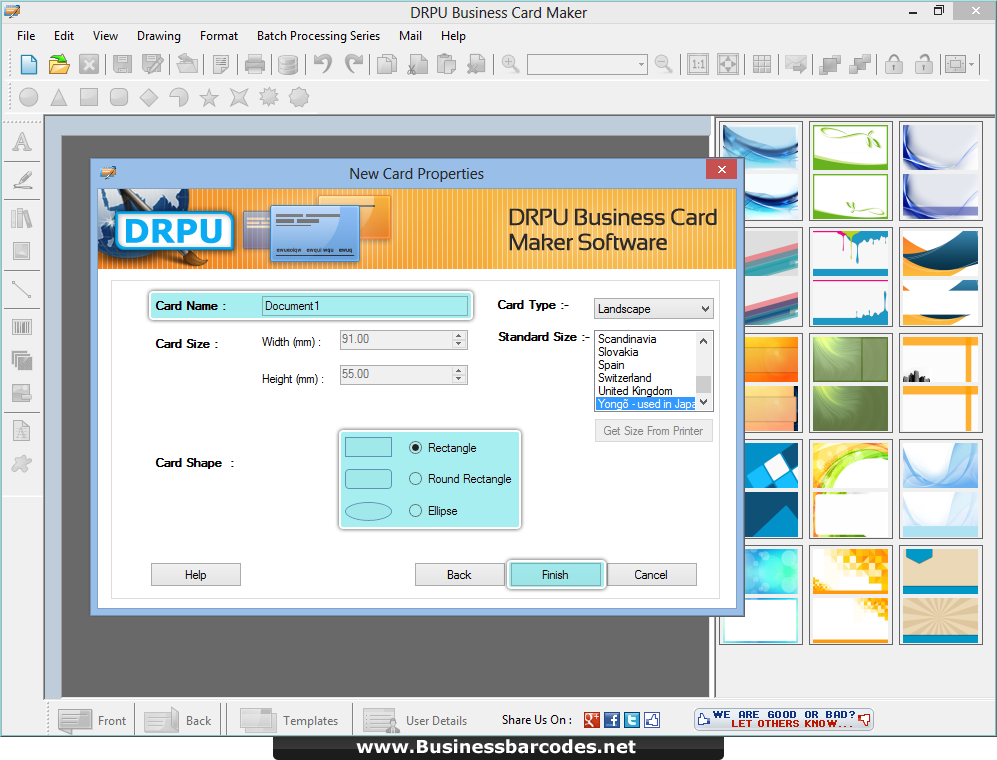997x760 pixels.
Task: Click the Finish button
Action: pos(555,574)
